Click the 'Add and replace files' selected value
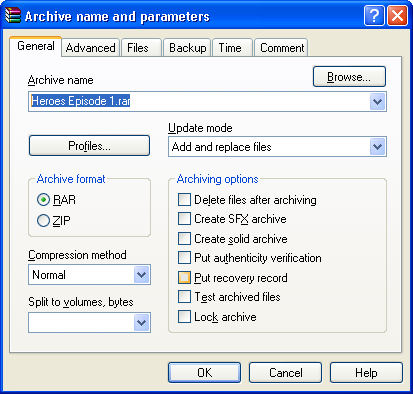 (221, 147)
